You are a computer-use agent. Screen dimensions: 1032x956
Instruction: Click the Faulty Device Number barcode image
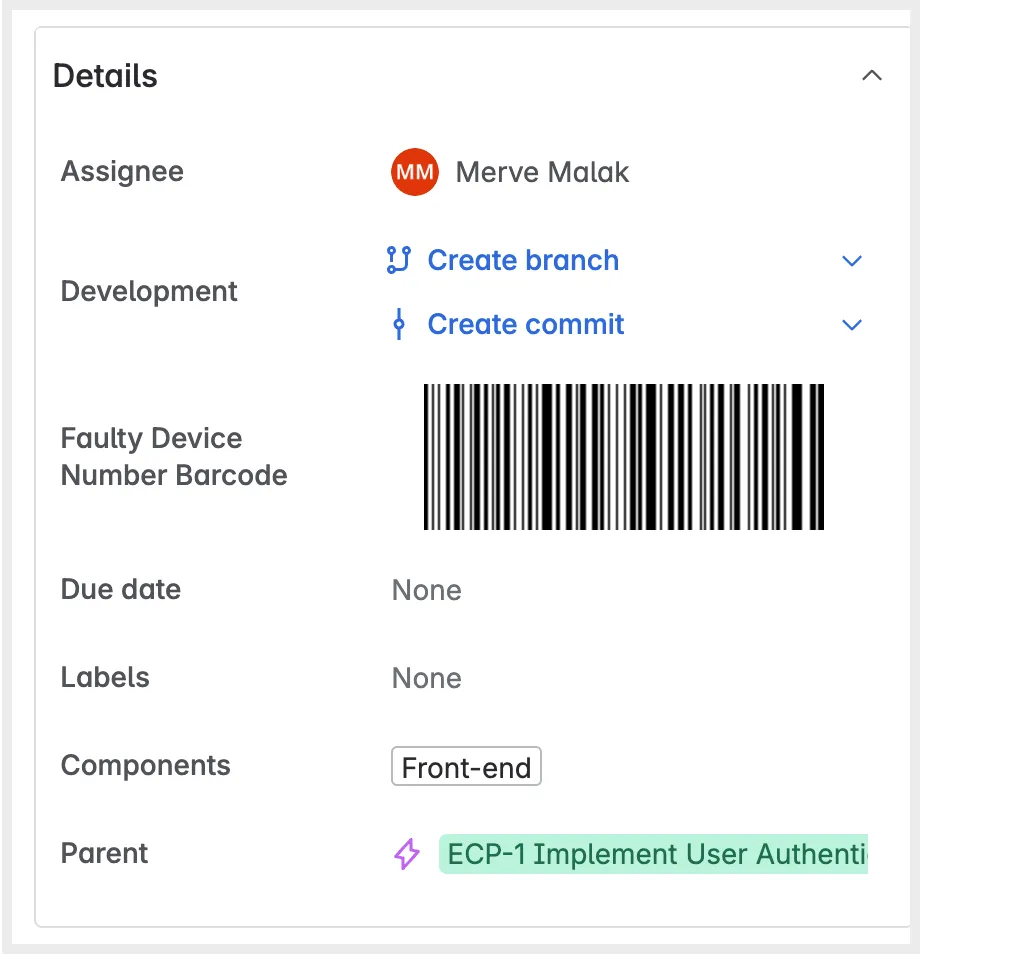(x=623, y=457)
